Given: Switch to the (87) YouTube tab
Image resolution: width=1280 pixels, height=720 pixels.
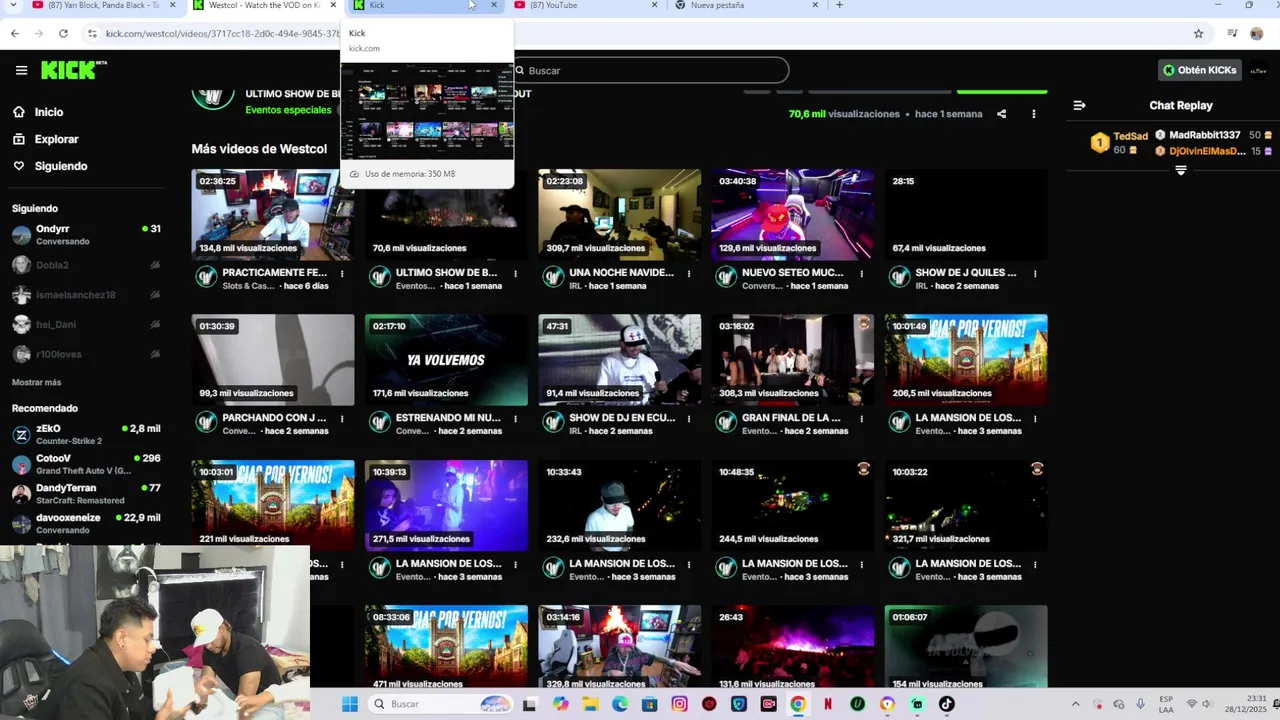Looking at the screenshot, I should click(x=585, y=5).
